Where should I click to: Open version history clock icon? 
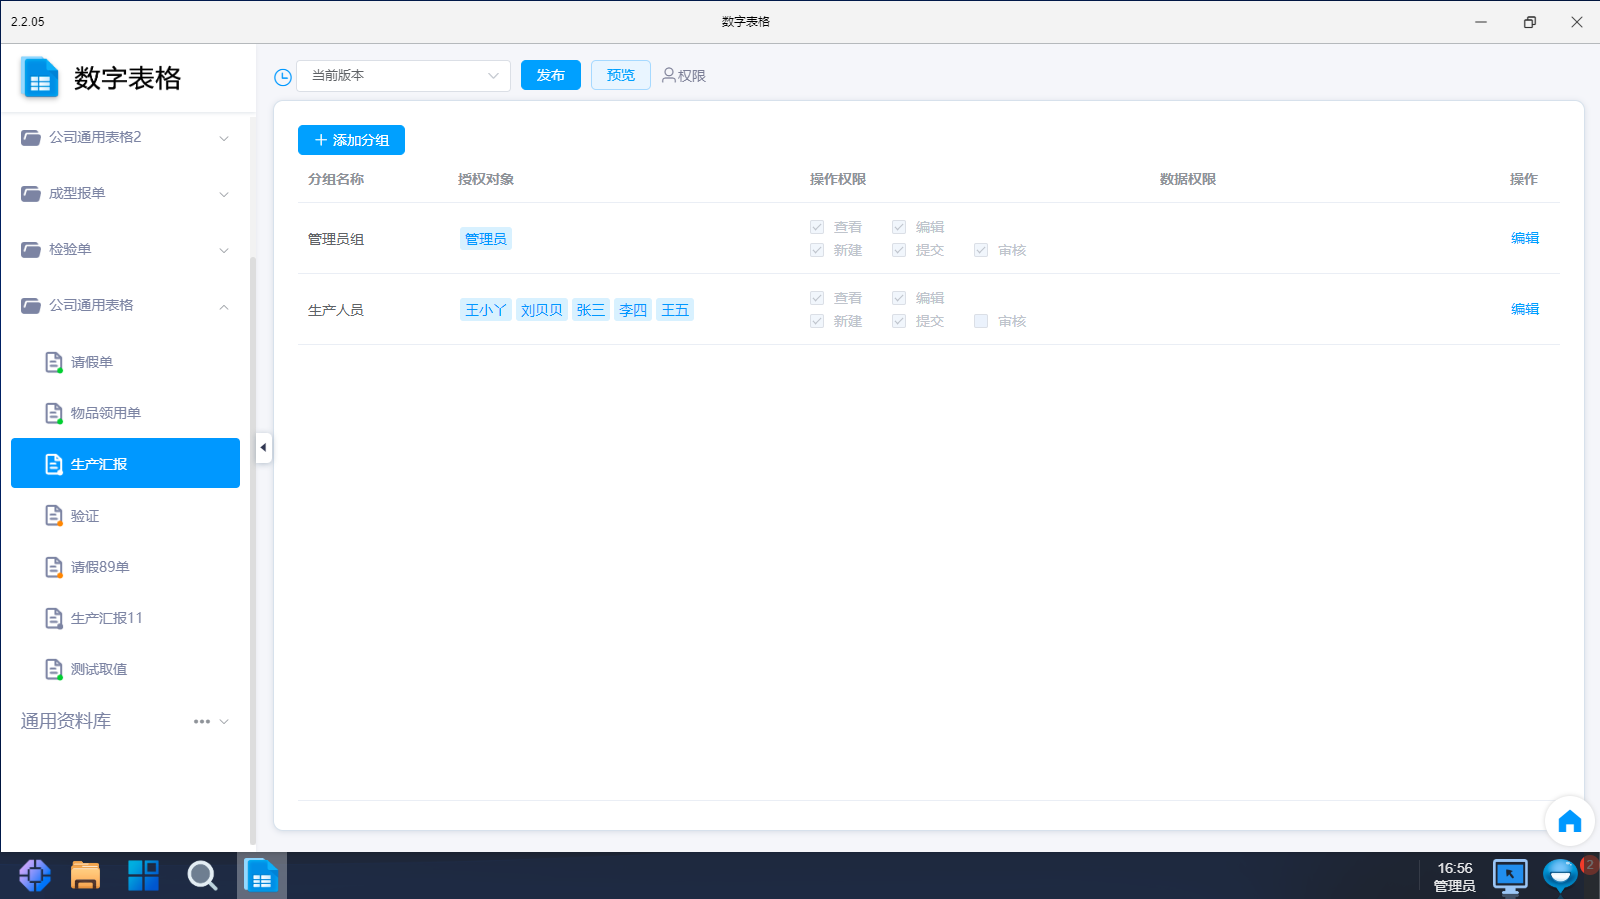[x=283, y=77]
